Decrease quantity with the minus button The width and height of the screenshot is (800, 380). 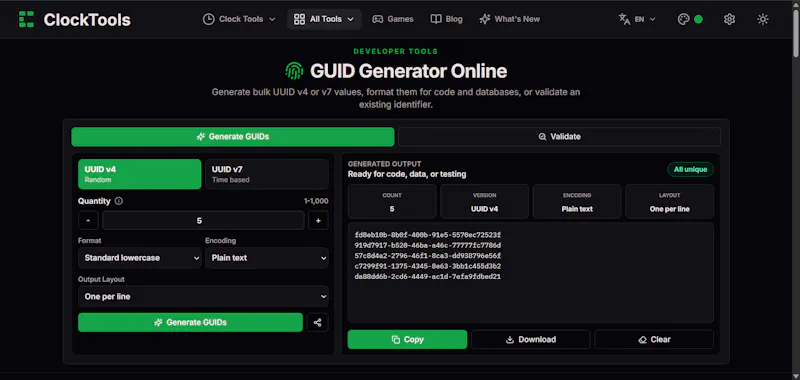[88, 220]
